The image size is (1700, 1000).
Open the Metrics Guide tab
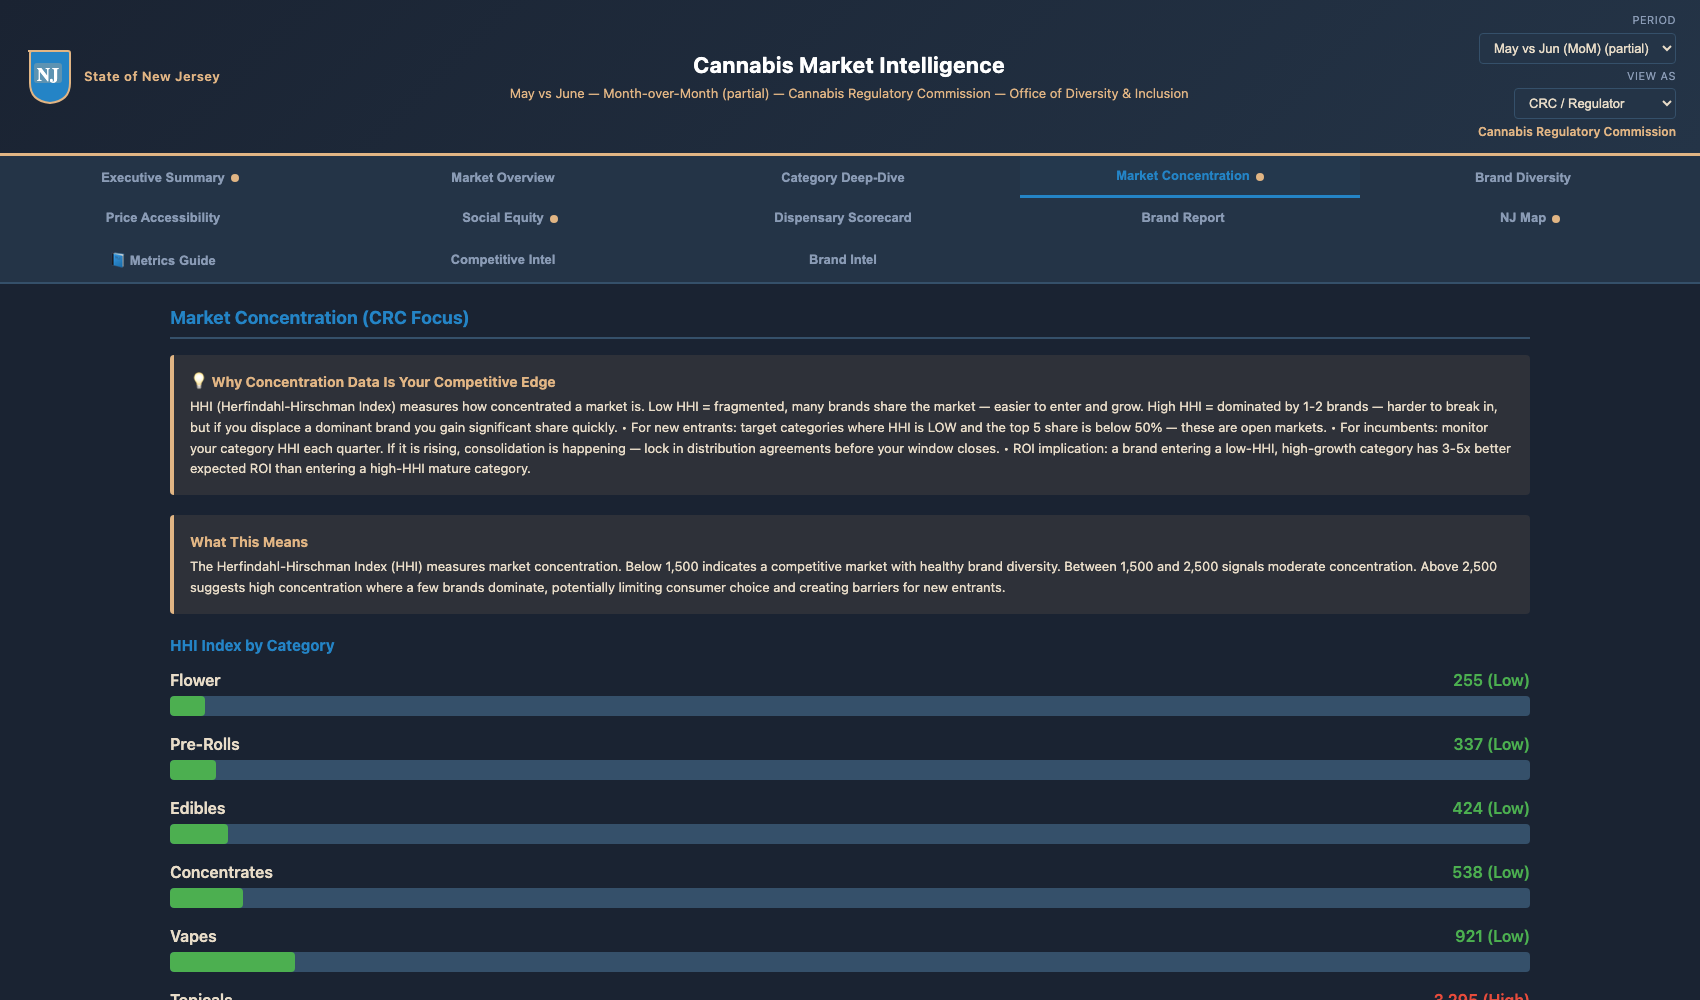tap(163, 260)
